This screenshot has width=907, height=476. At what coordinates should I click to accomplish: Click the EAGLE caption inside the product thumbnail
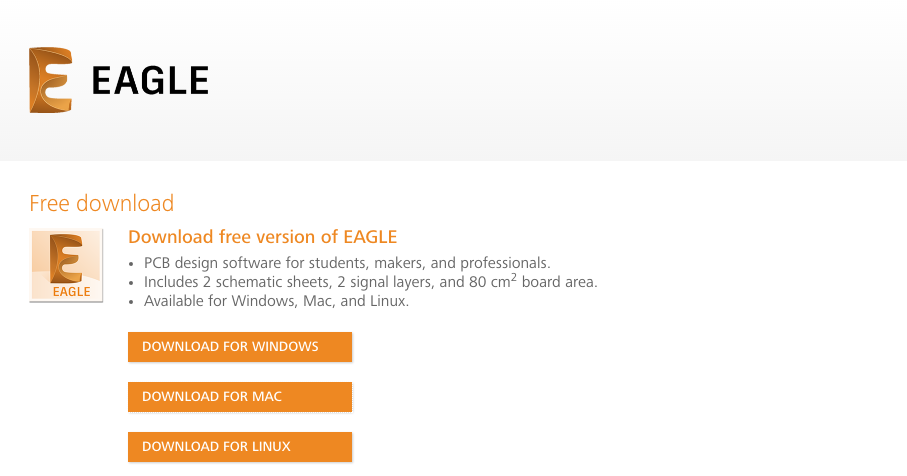coord(72,291)
